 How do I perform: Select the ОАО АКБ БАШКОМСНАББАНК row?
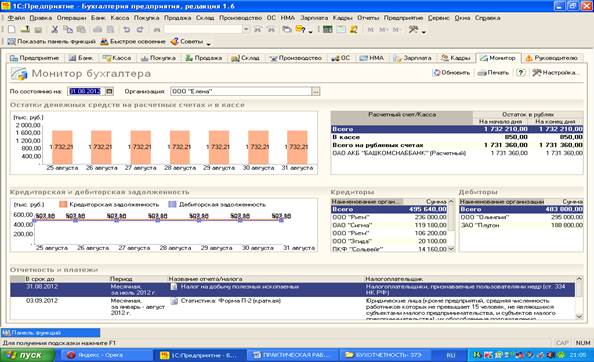tap(457, 153)
